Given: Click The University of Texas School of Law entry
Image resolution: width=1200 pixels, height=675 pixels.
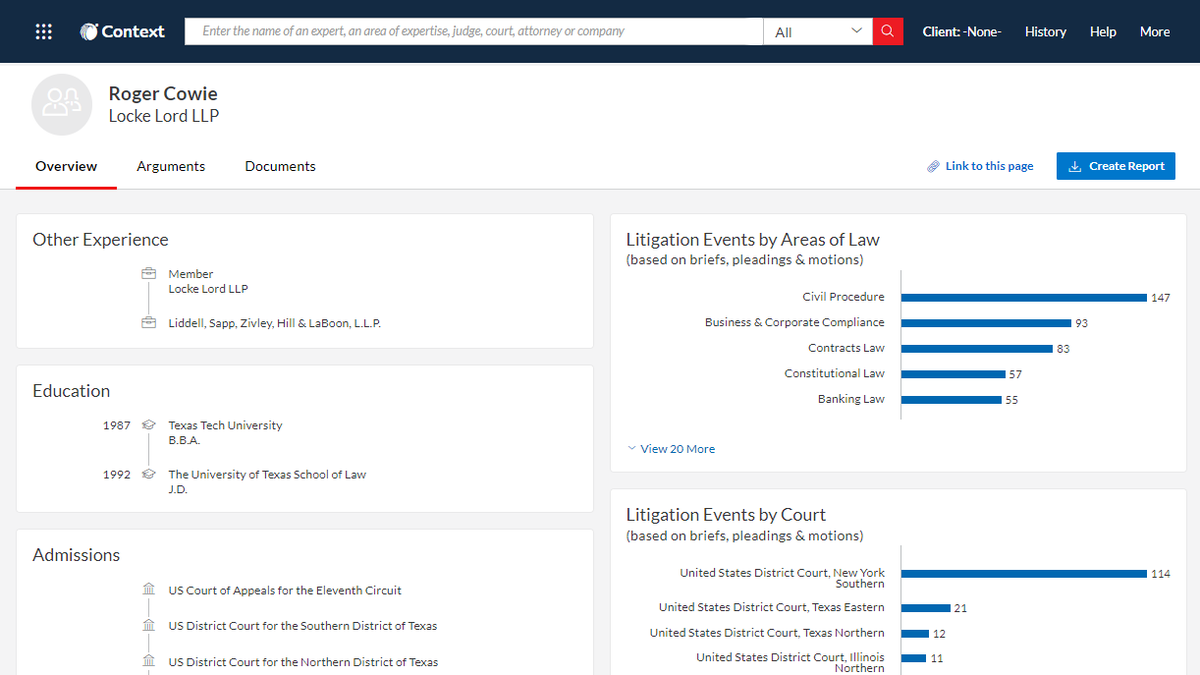Looking at the screenshot, I should pyautogui.click(x=267, y=474).
